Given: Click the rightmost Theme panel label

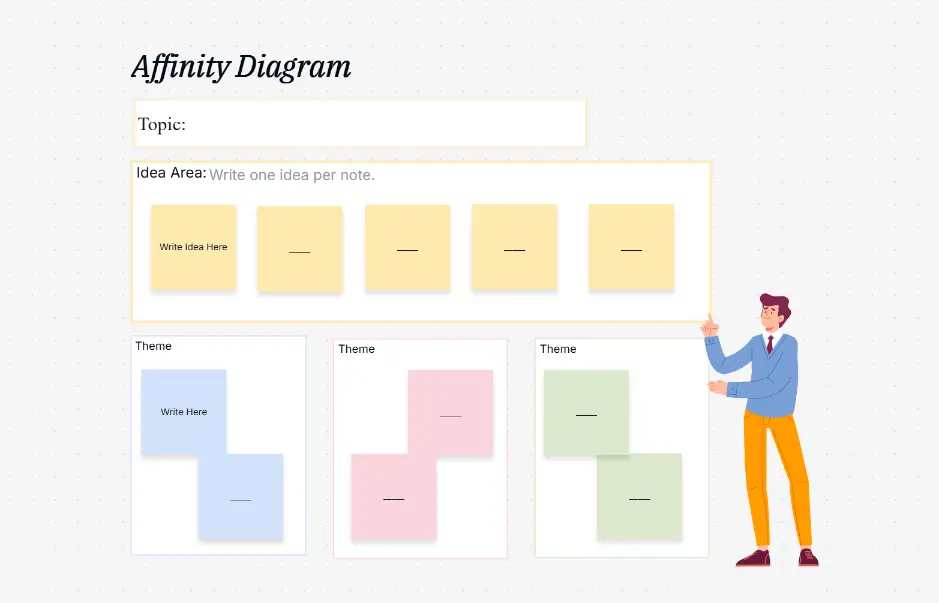Looking at the screenshot, I should pyautogui.click(x=557, y=349).
